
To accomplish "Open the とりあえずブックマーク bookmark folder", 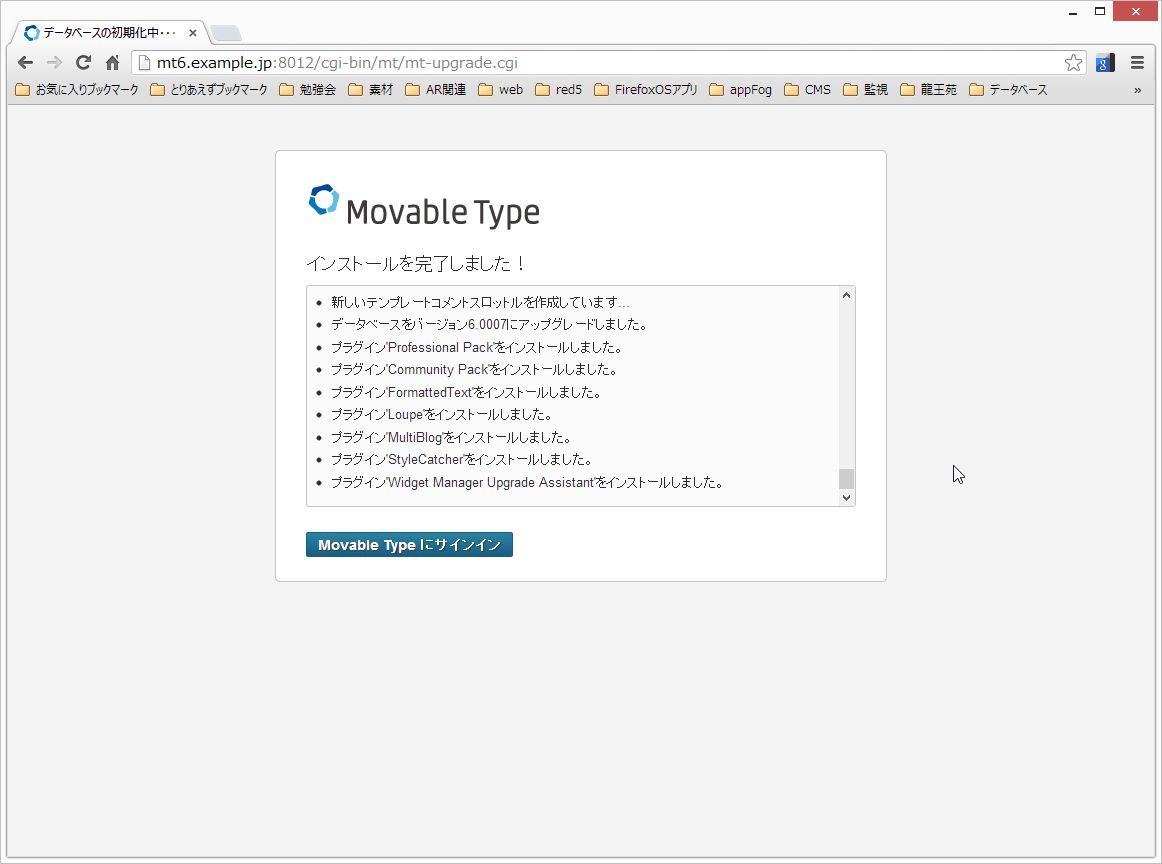I will click(209, 90).
